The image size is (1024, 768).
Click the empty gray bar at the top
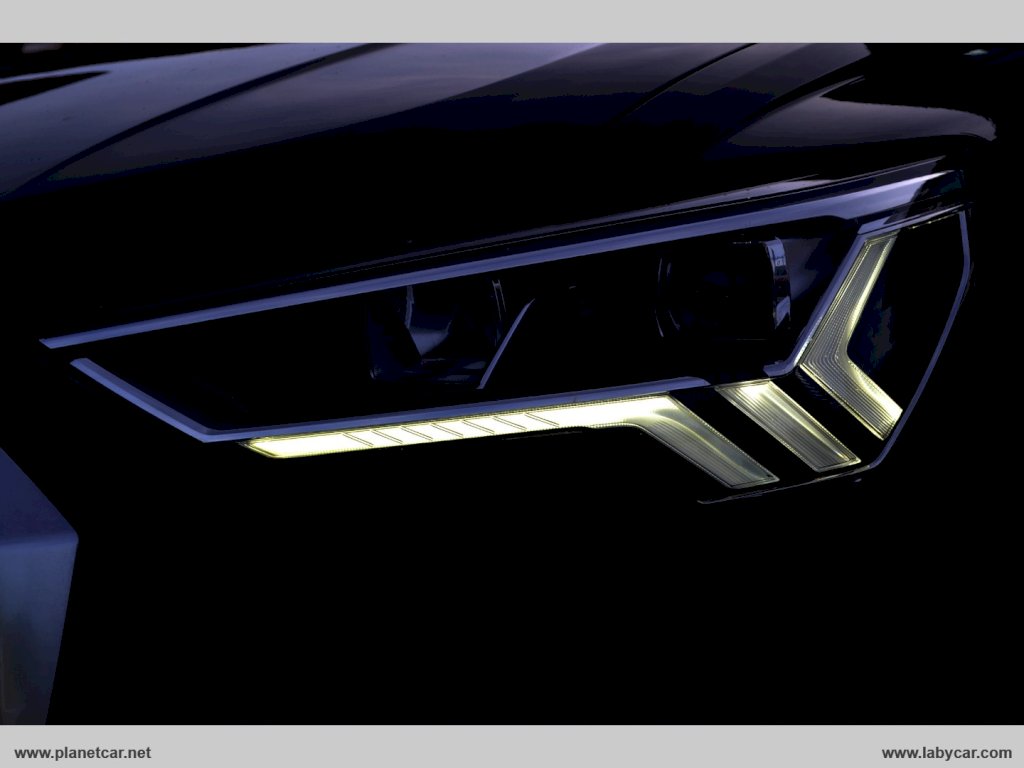512,20
